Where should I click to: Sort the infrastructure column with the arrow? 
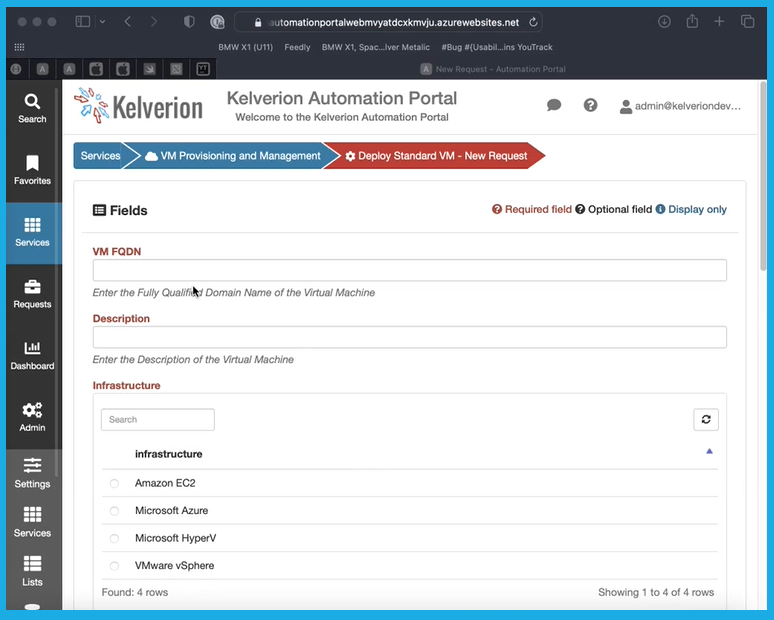709,451
